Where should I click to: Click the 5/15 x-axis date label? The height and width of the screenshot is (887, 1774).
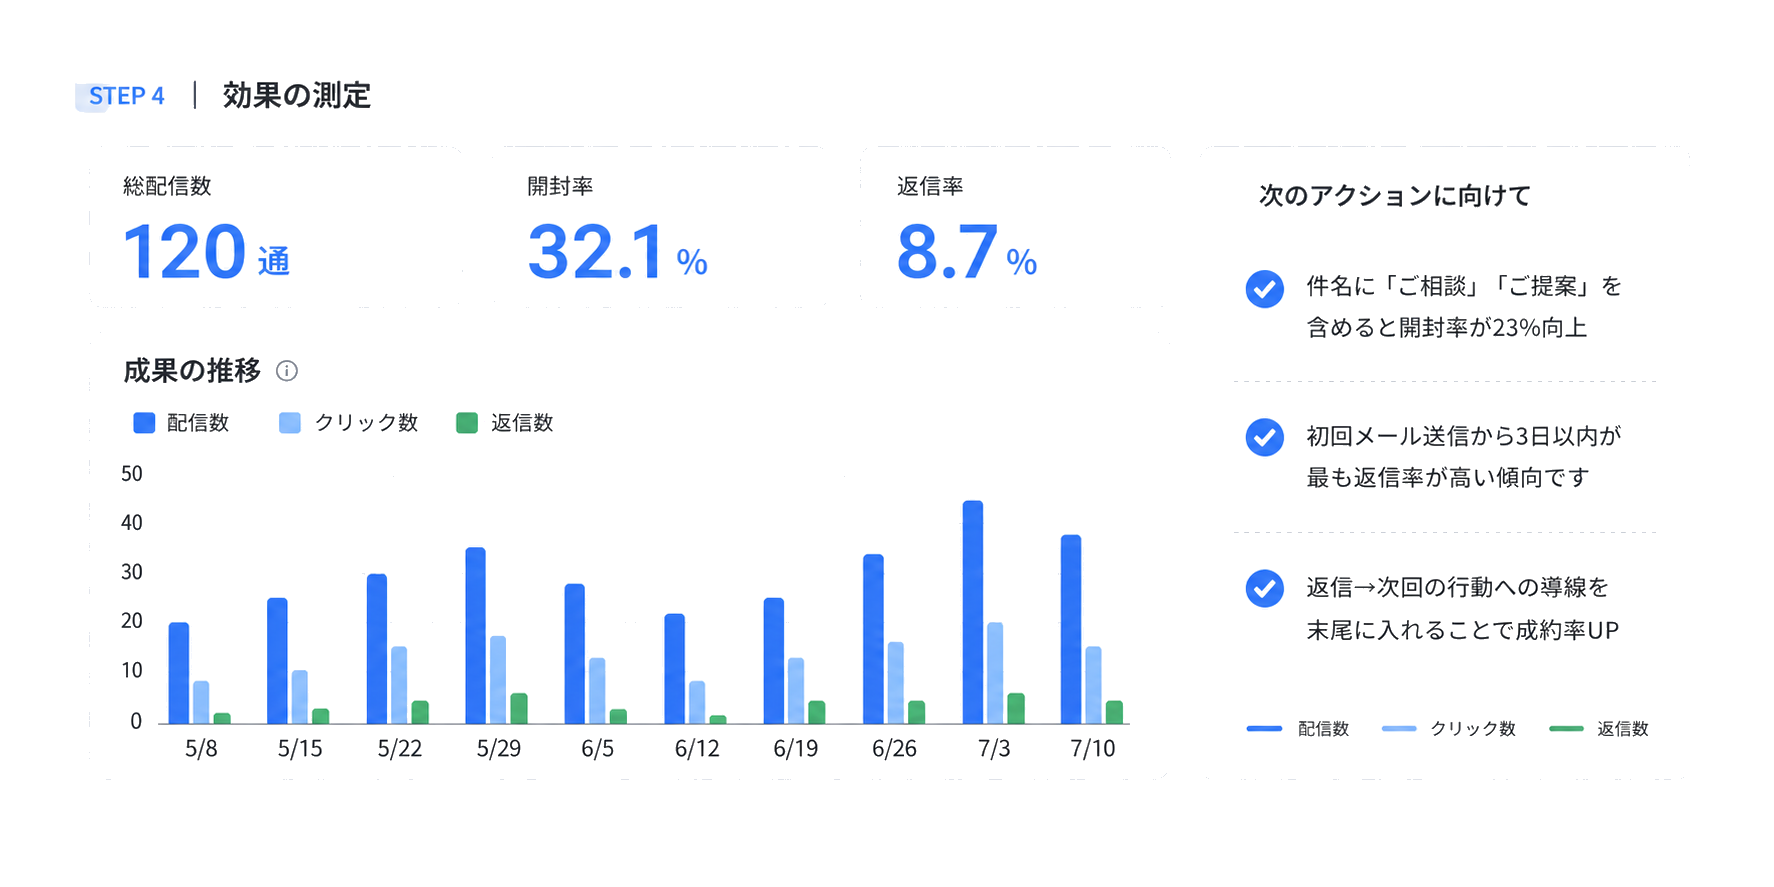(300, 749)
